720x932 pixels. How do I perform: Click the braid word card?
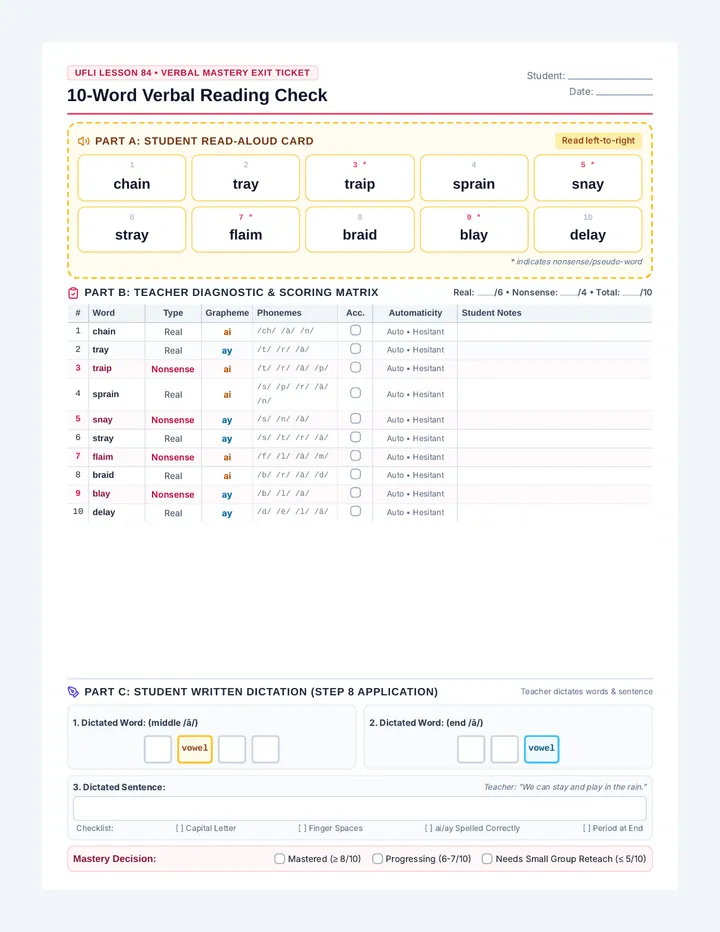click(360, 229)
